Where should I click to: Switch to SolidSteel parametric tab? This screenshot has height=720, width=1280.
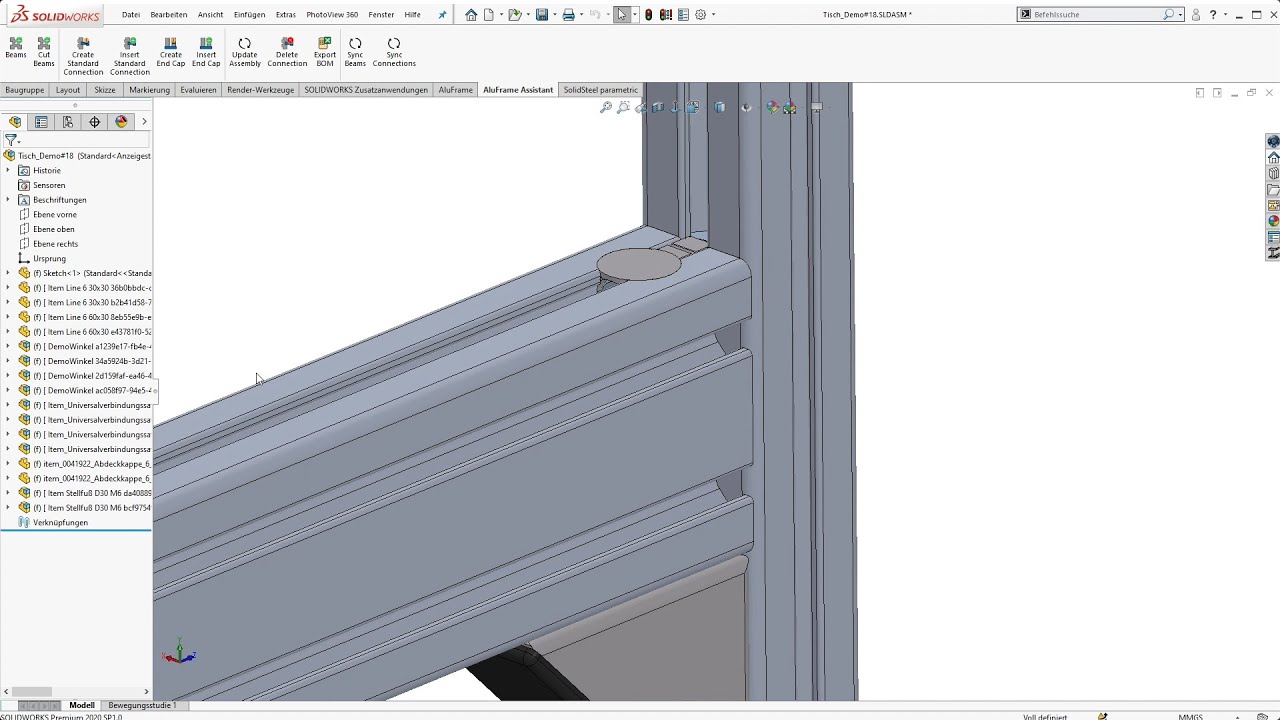(600, 90)
